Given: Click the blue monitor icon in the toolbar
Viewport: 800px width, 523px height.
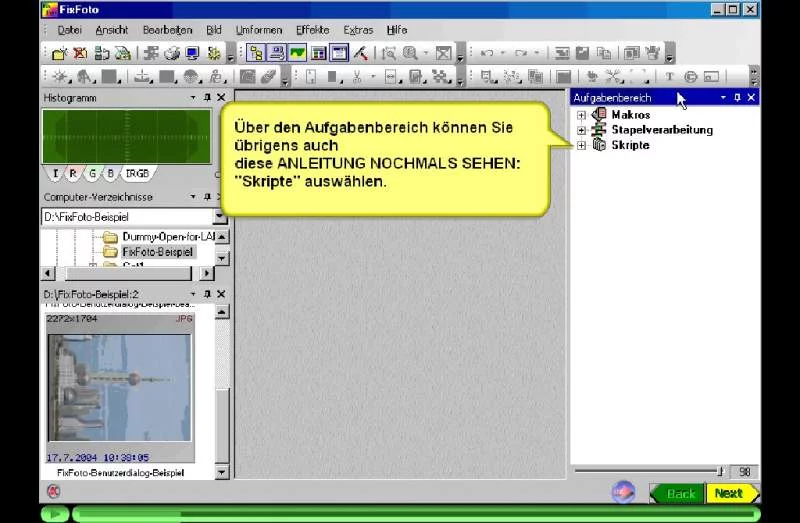Looking at the screenshot, I should (193, 53).
